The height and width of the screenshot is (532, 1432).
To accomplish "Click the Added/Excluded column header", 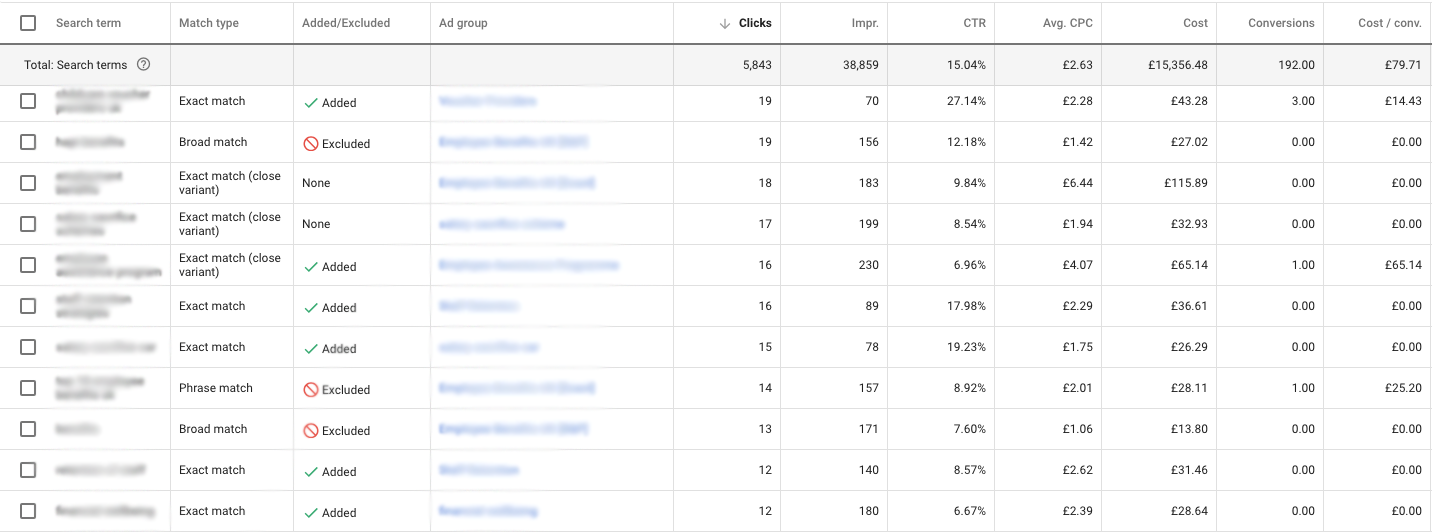I will (346, 23).
